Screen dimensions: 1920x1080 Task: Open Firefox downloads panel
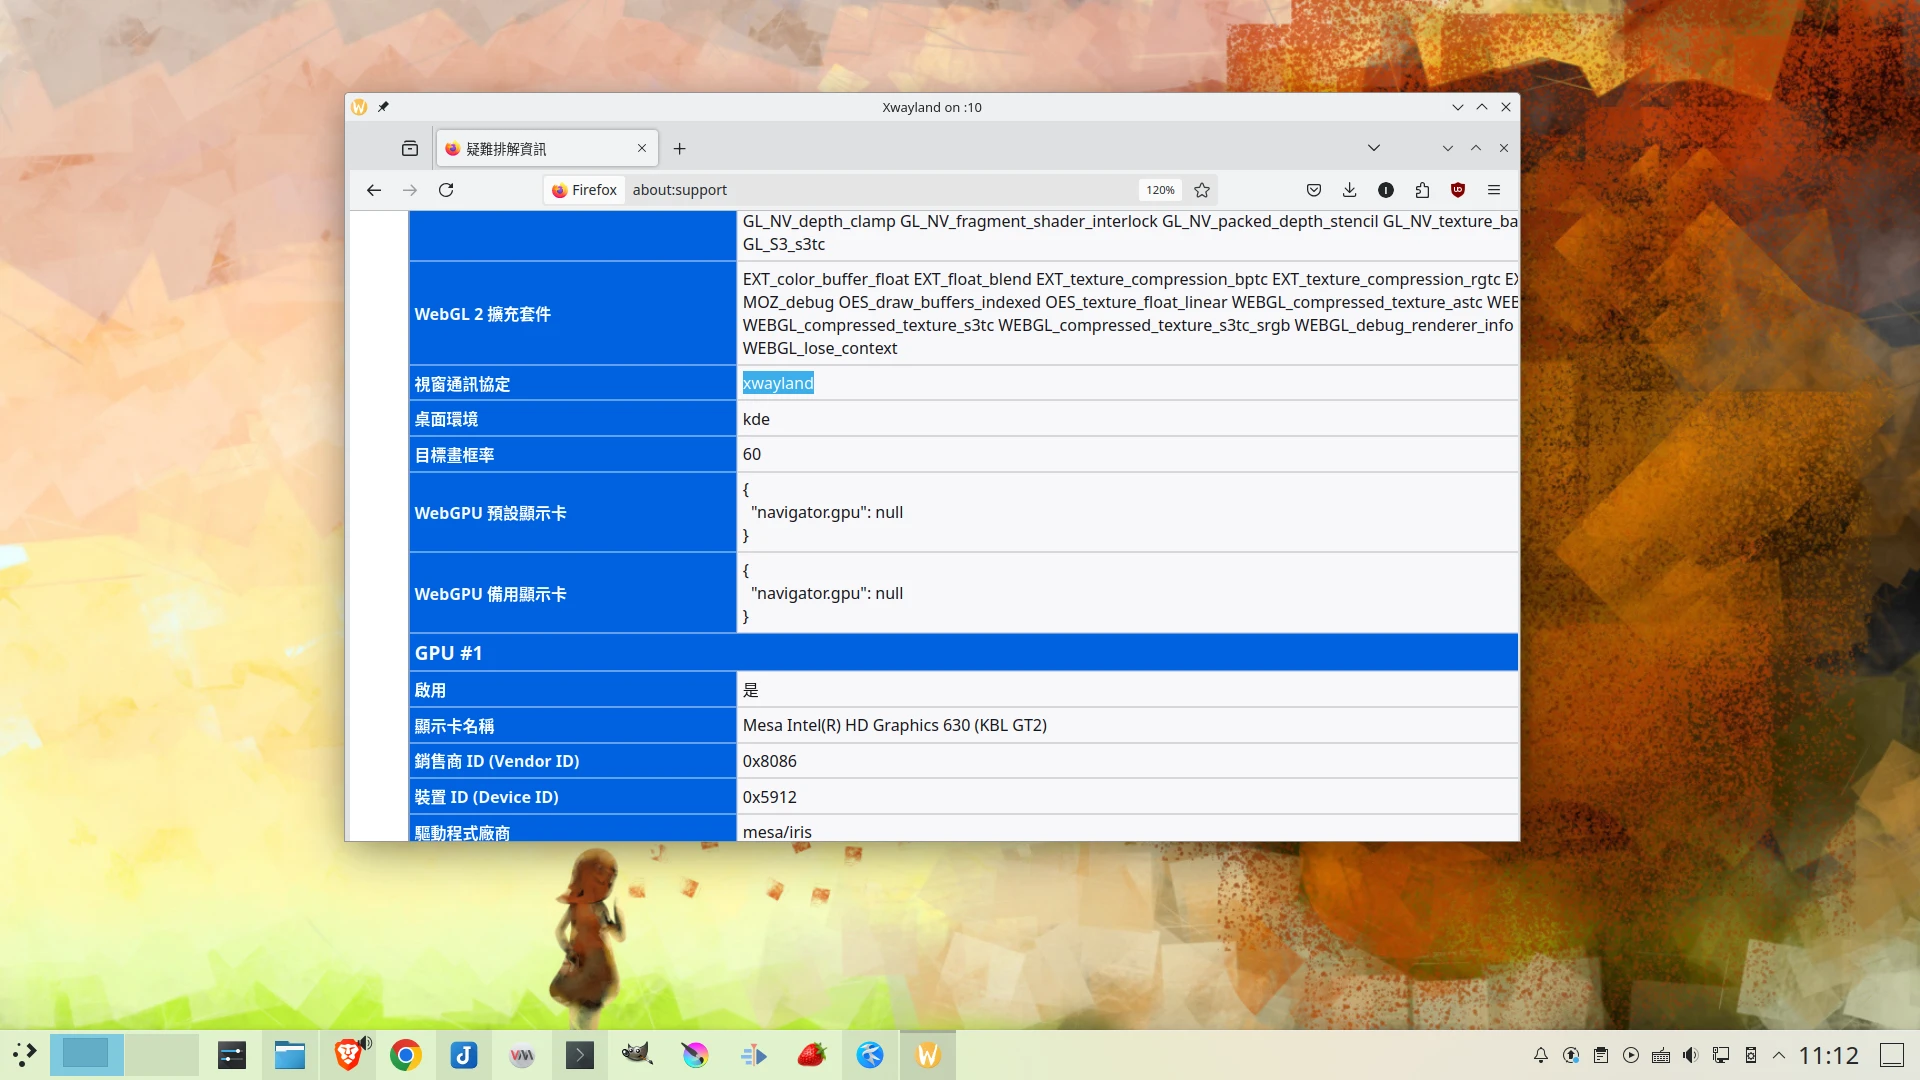tap(1349, 190)
